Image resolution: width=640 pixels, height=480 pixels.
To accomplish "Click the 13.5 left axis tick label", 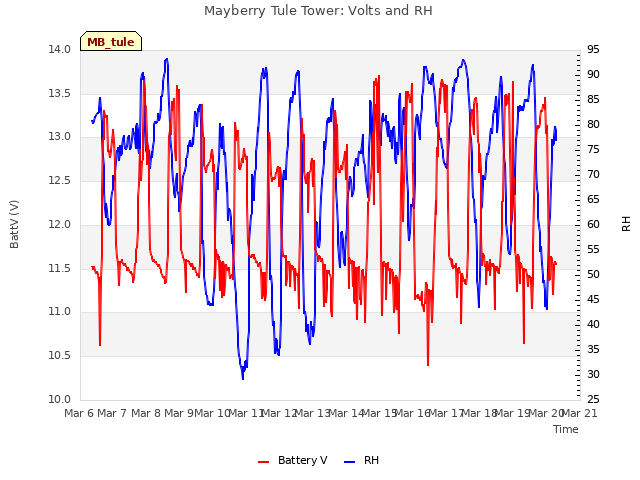I will pos(60,93).
